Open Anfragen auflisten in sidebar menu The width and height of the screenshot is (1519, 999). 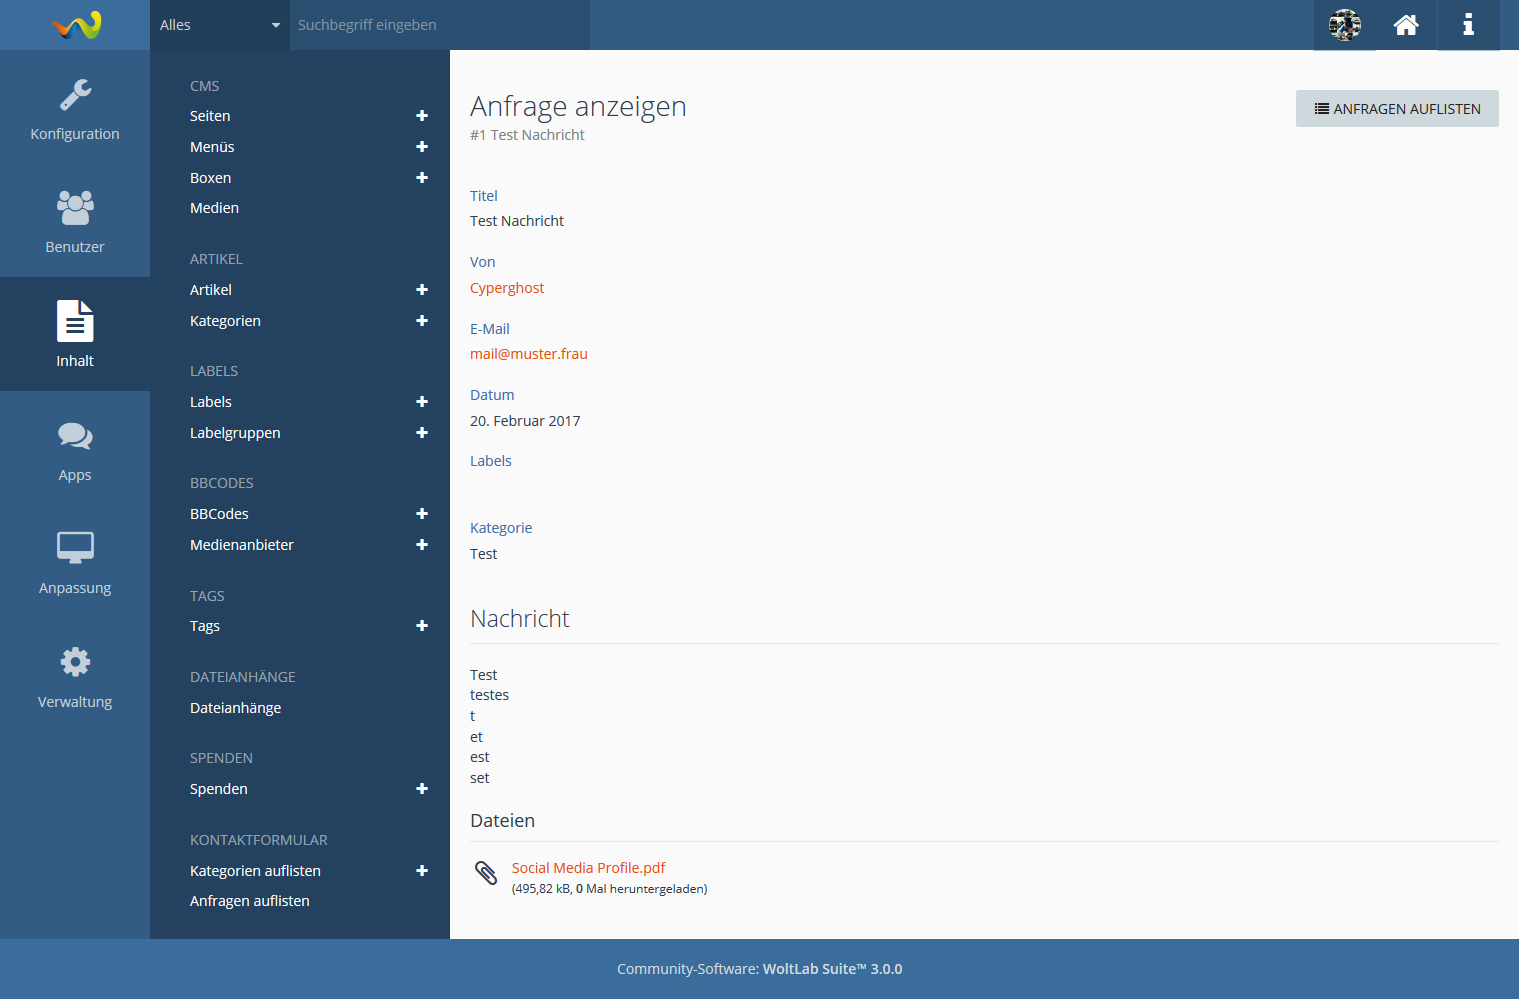click(x=249, y=901)
